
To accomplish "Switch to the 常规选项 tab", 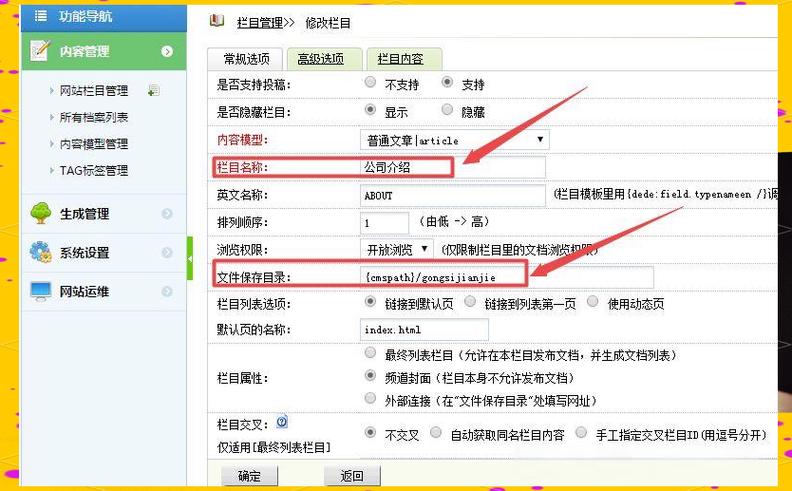I will 246,59.
